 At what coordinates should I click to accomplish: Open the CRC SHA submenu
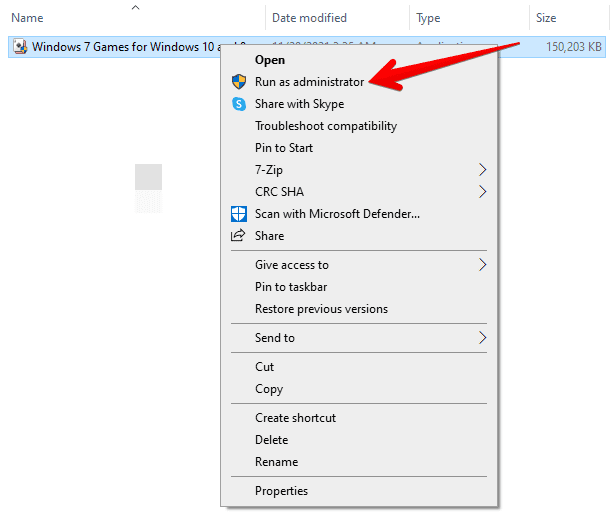359,192
